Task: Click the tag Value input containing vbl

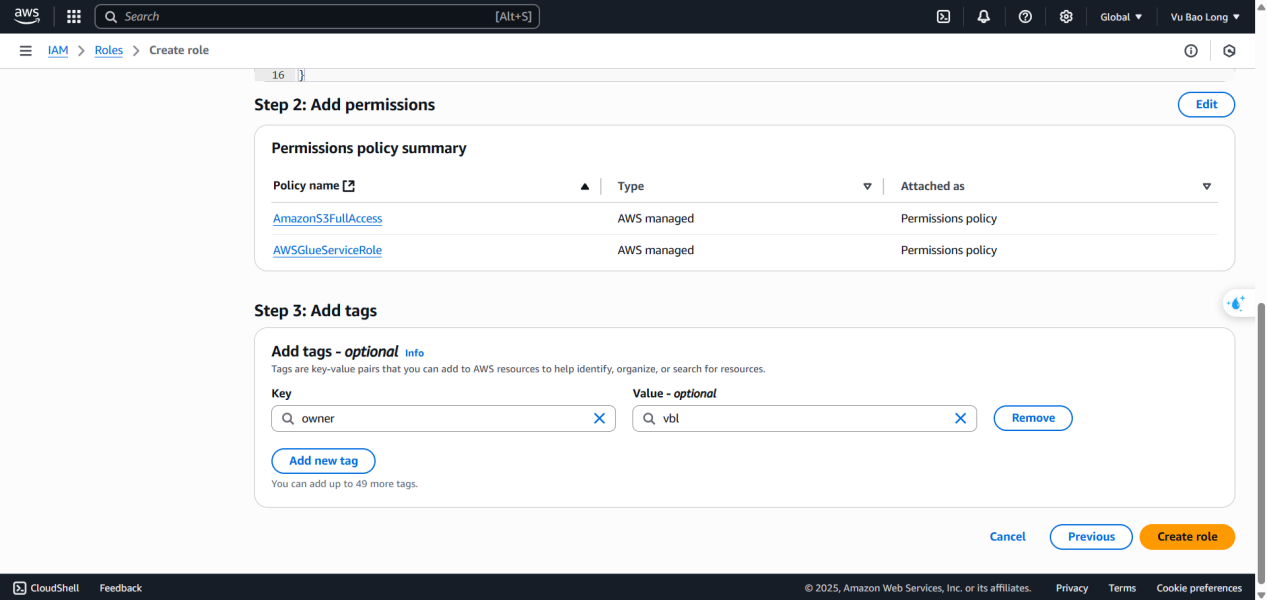Action: (x=804, y=418)
